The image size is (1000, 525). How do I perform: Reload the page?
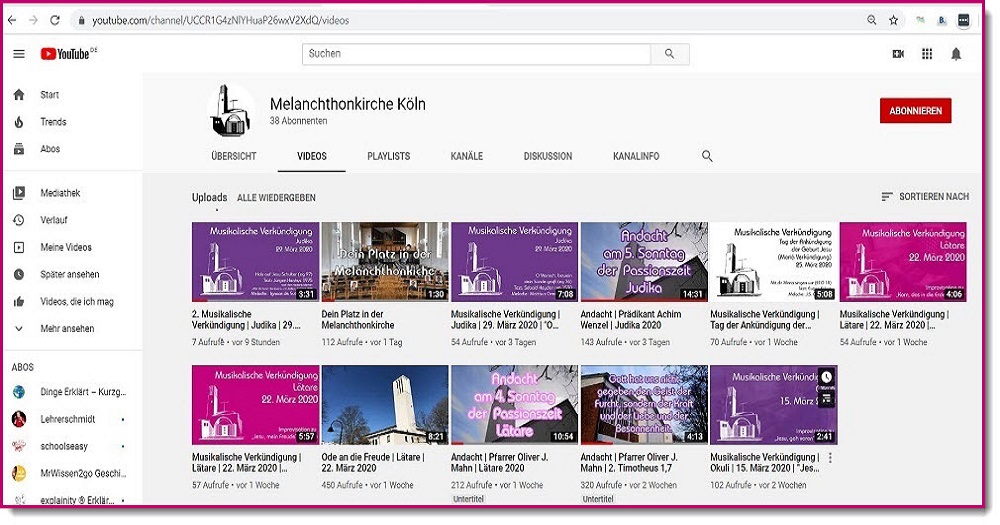(55, 20)
